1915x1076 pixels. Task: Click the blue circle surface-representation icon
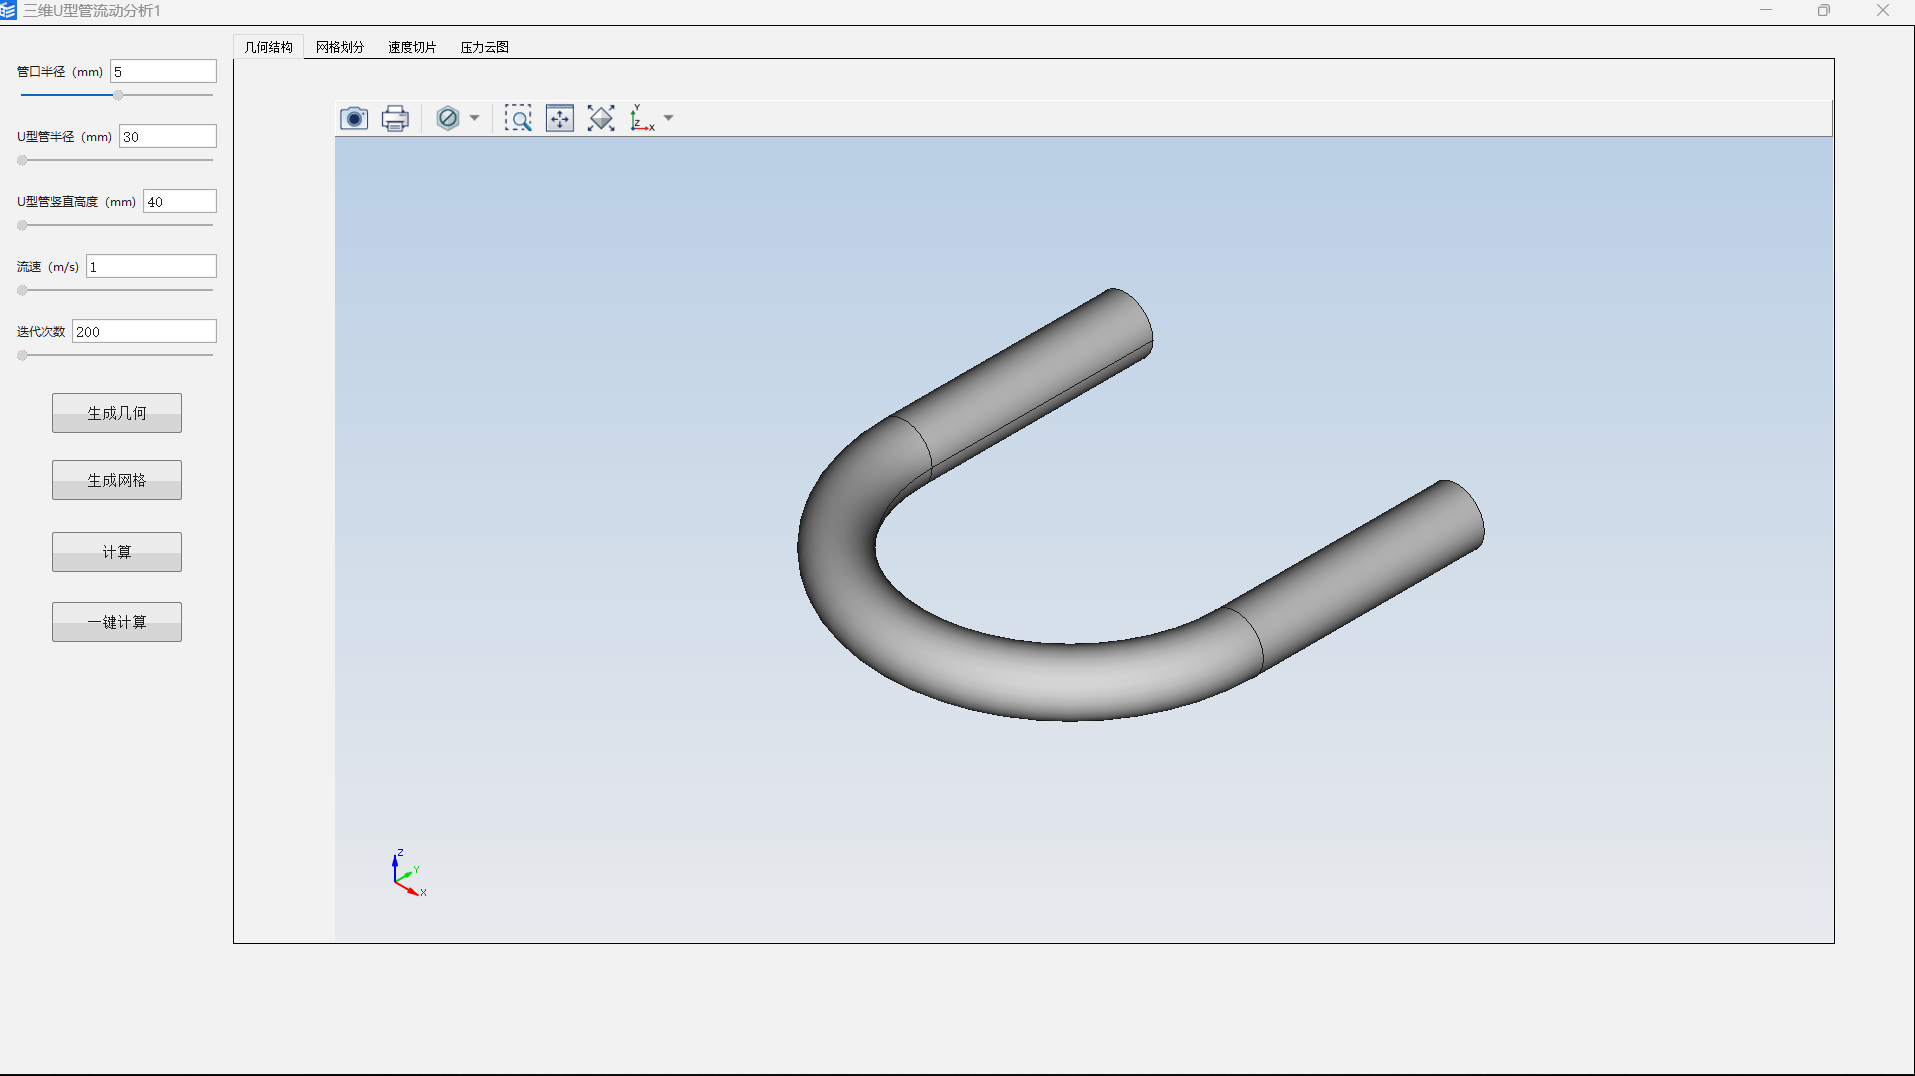(448, 118)
